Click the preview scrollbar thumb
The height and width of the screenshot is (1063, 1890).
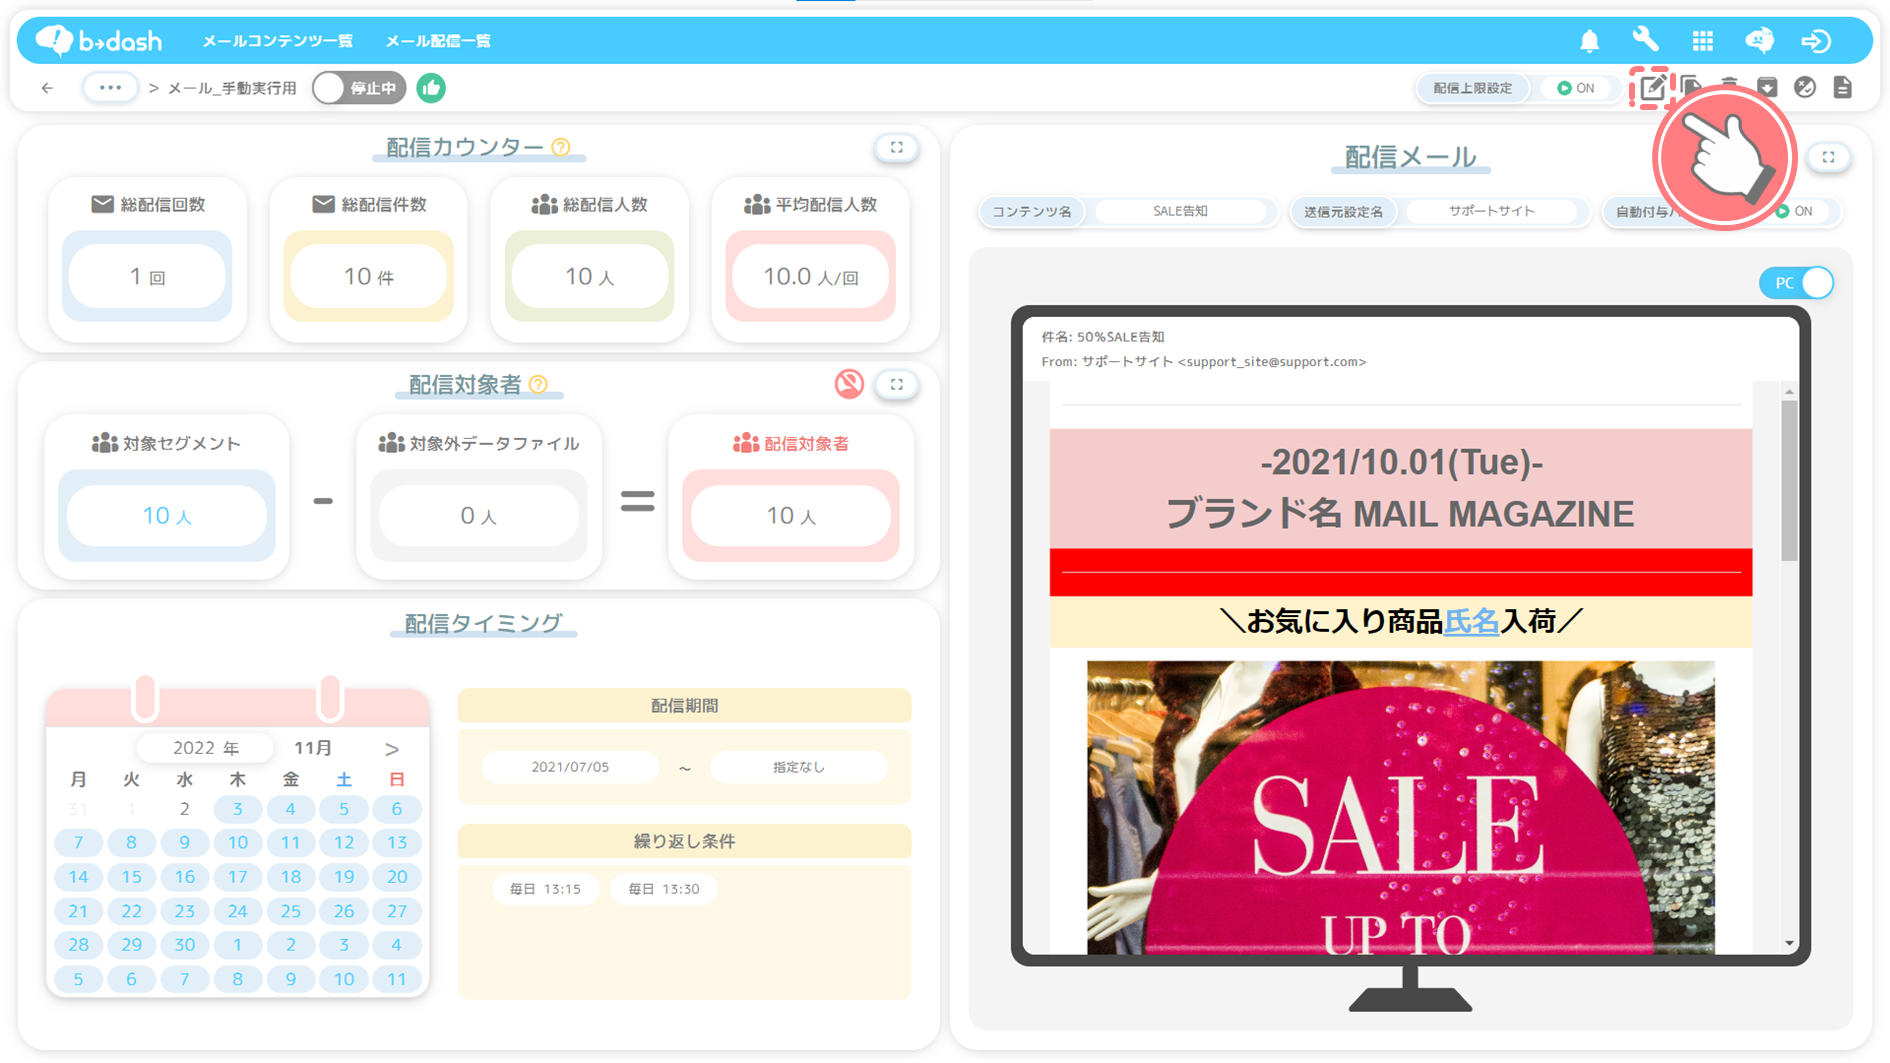1789,480
